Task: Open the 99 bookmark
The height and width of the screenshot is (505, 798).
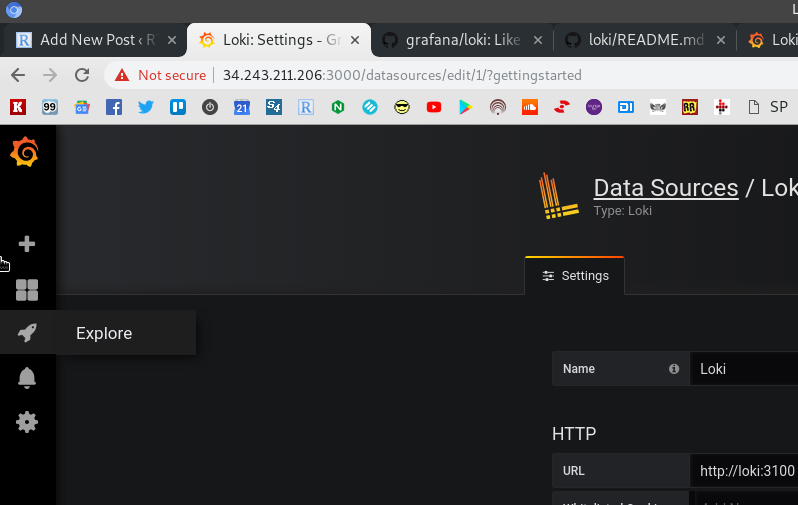Action: pos(50,107)
